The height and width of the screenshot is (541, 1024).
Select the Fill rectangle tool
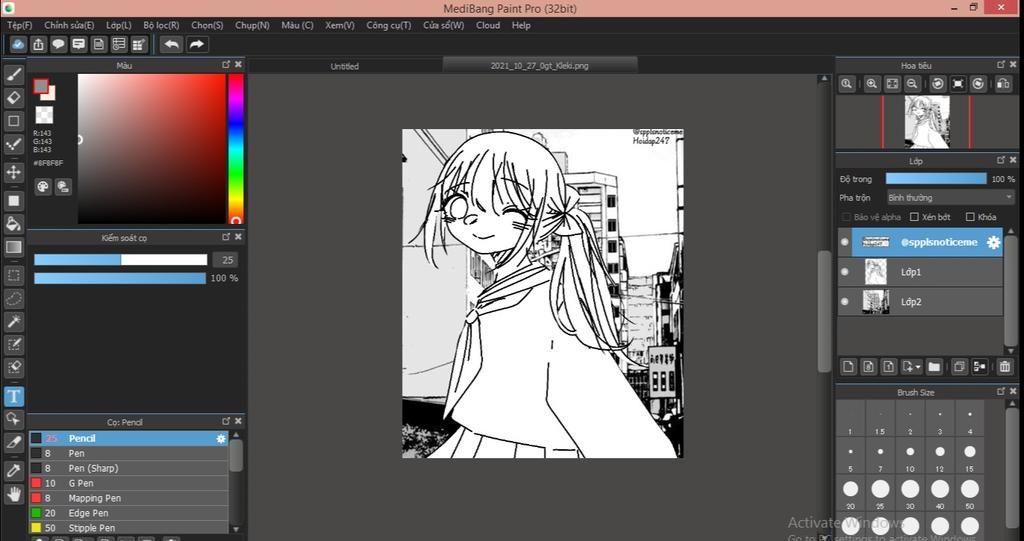tap(14, 201)
